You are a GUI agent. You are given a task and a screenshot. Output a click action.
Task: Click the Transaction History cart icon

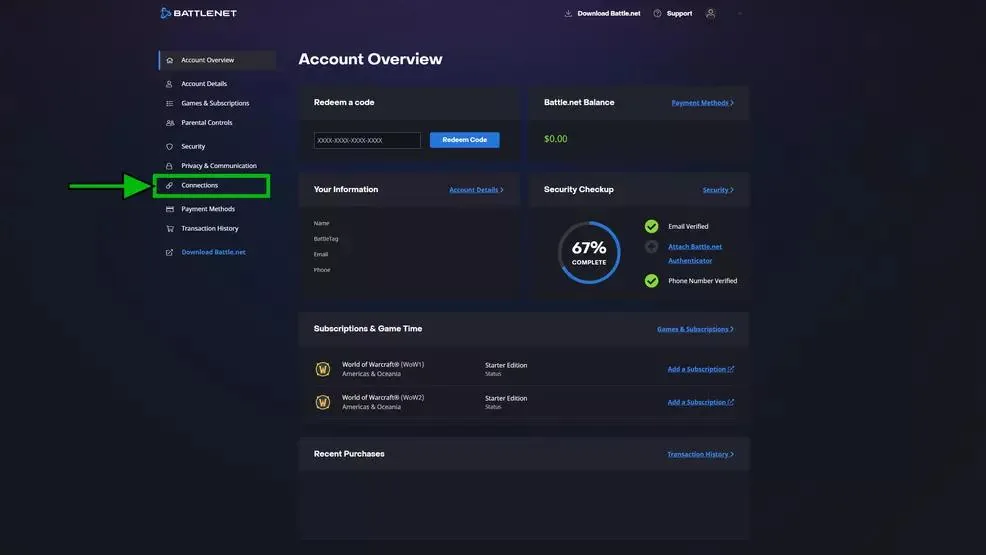click(169, 229)
